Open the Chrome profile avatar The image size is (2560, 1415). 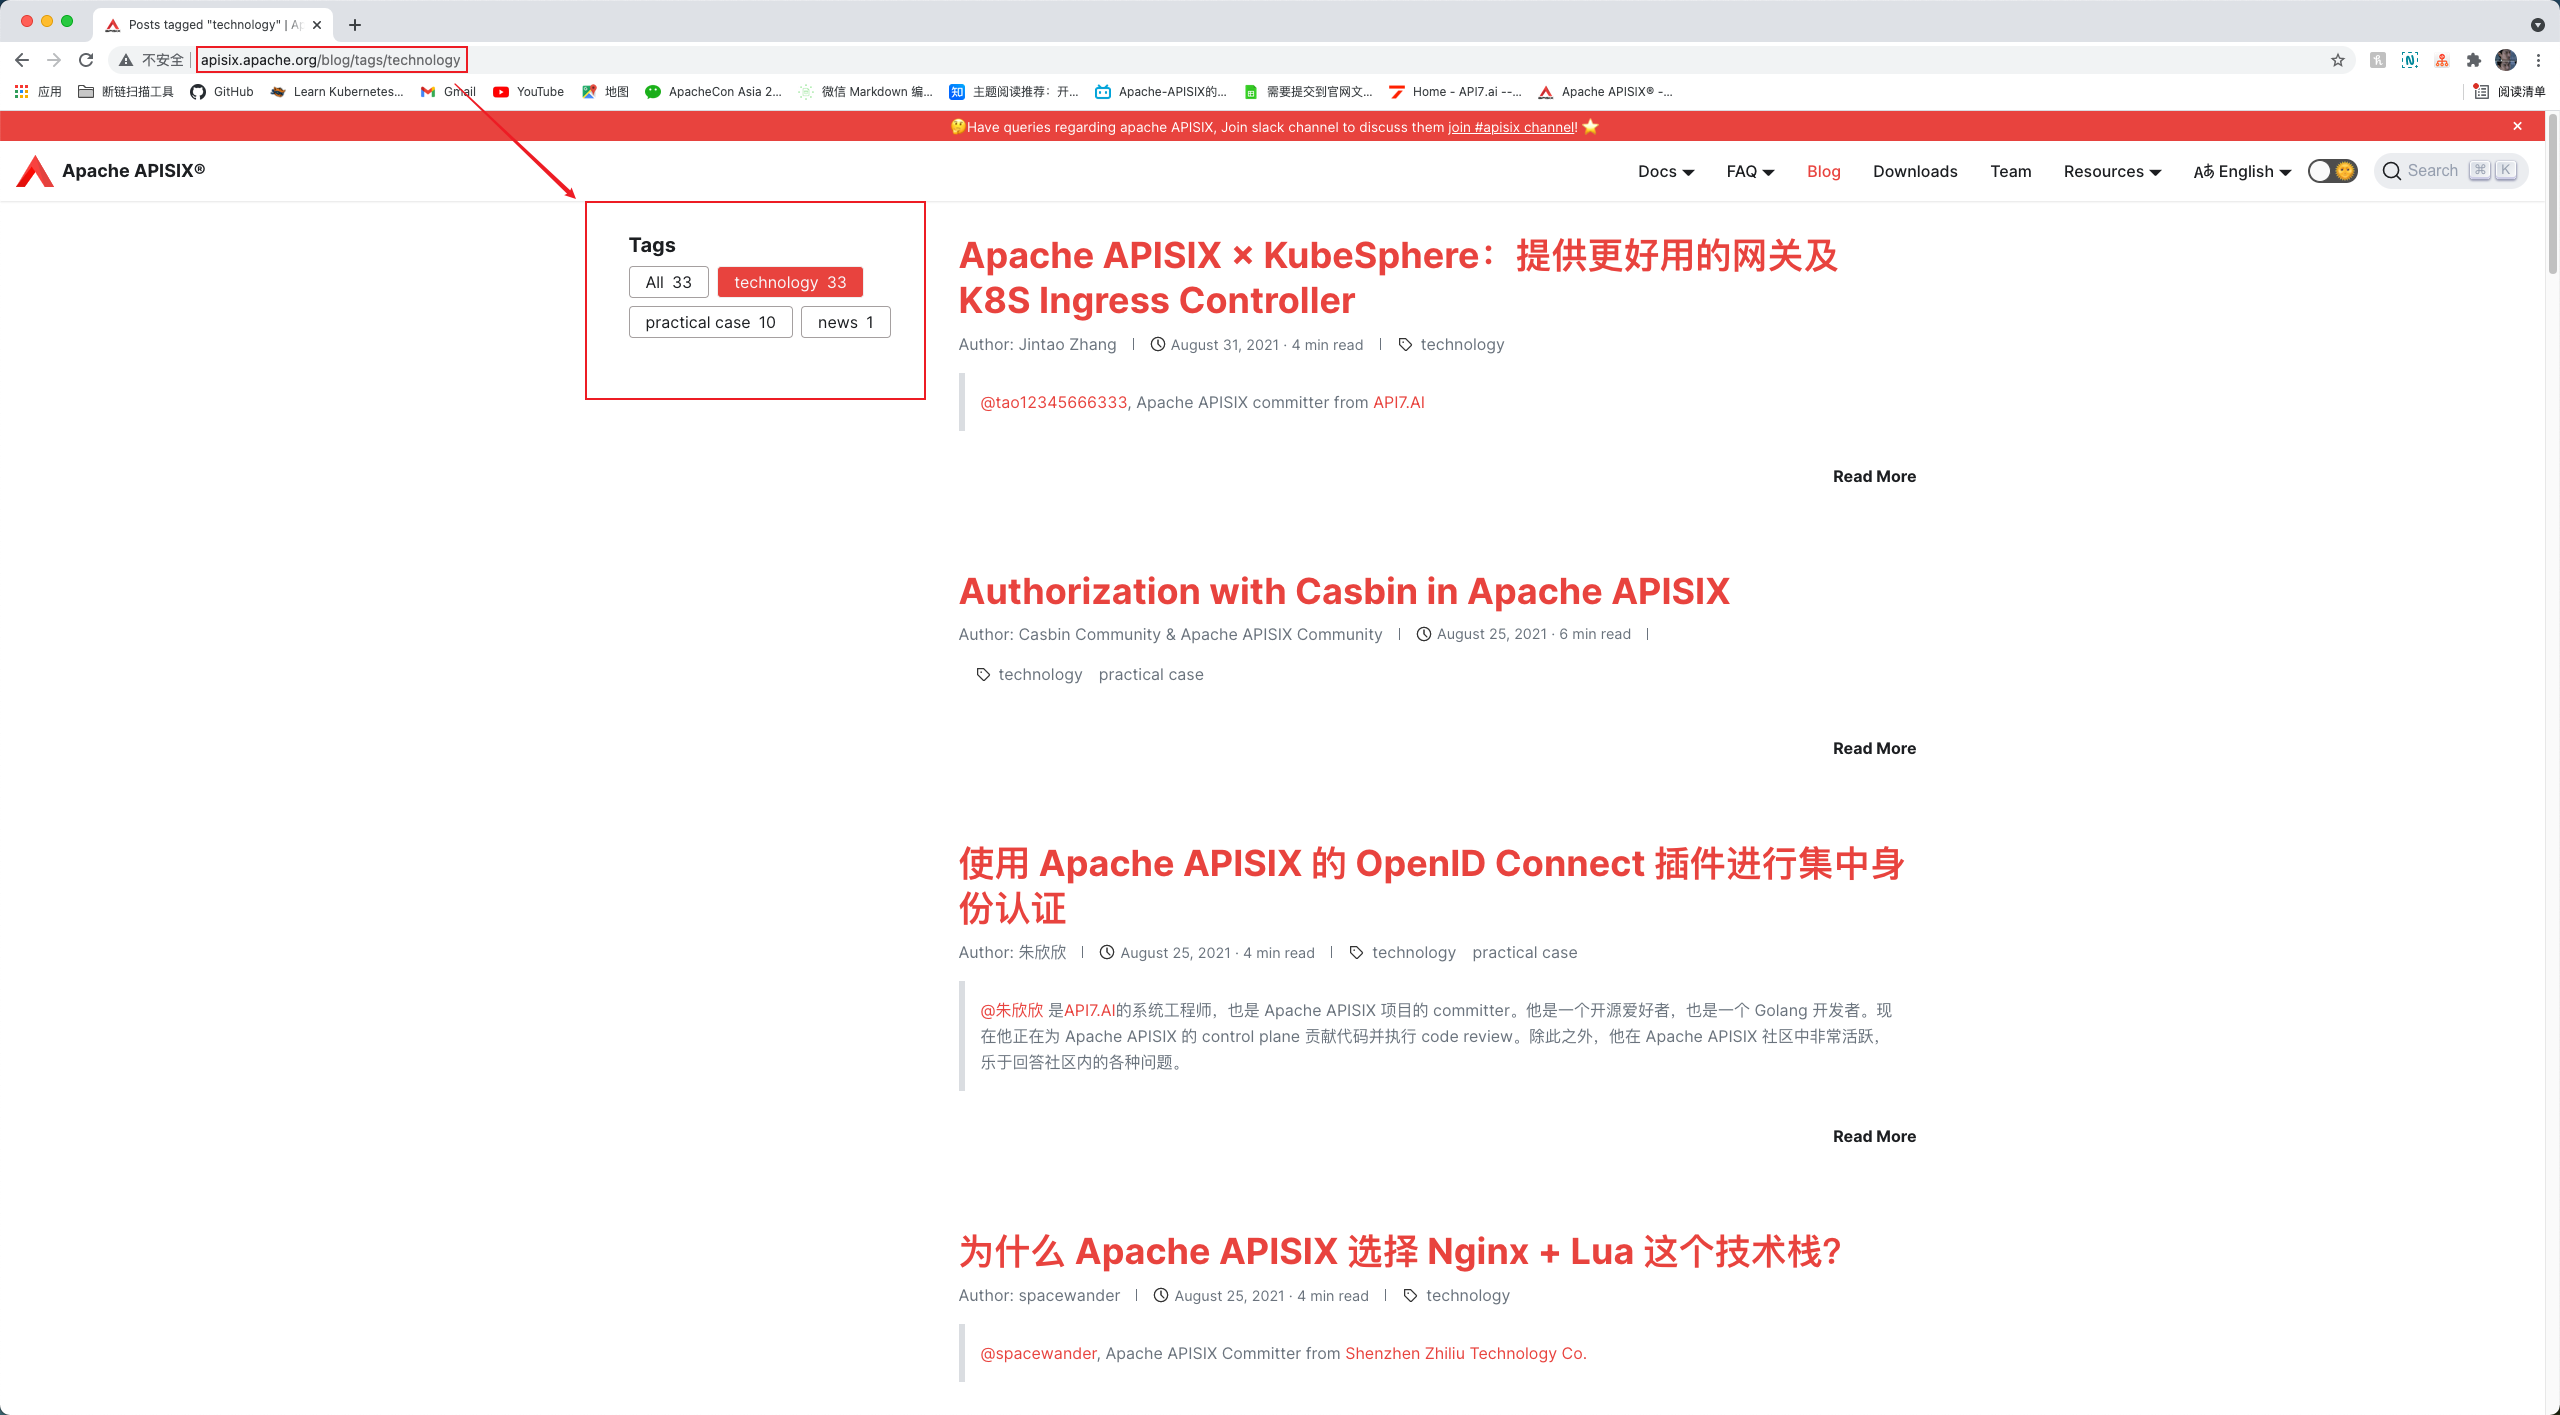coord(2506,60)
